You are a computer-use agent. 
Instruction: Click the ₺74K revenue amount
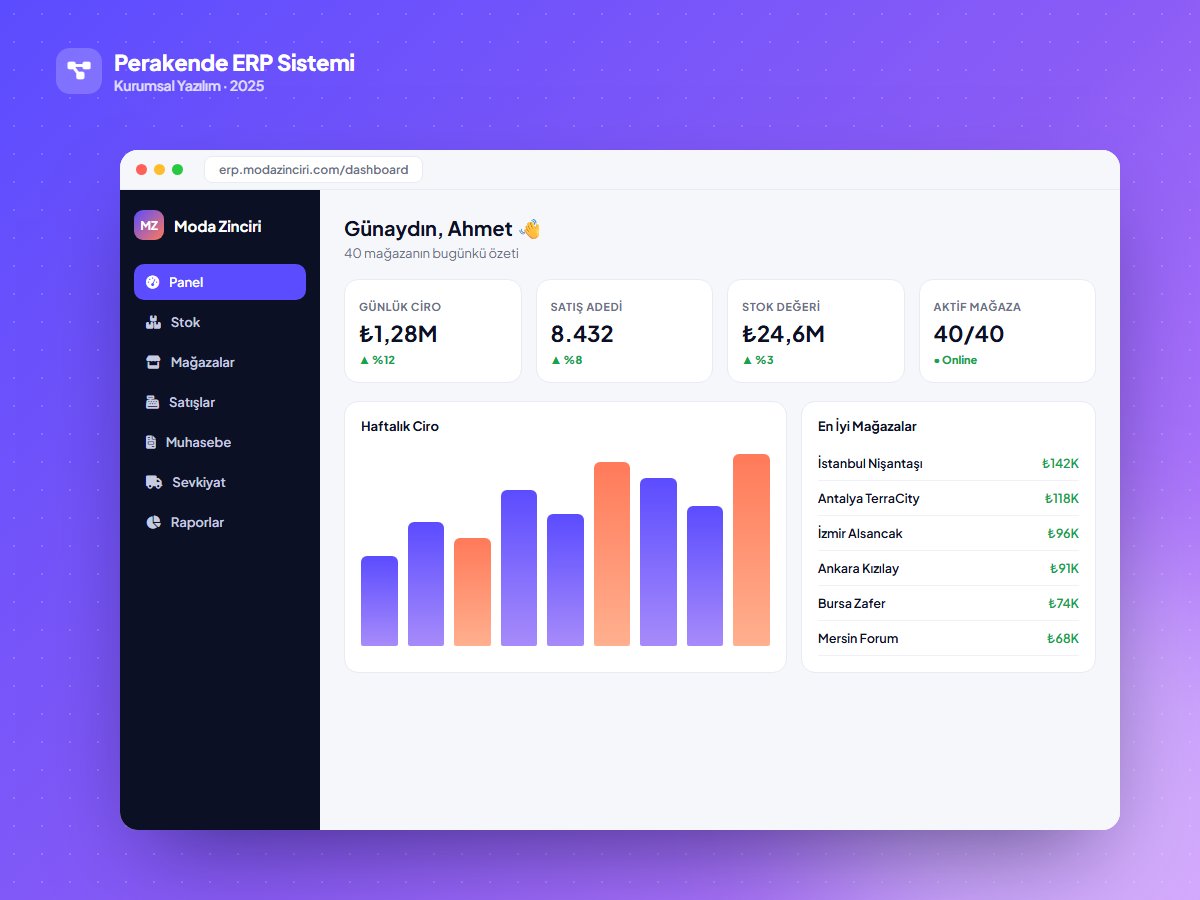coord(1063,603)
